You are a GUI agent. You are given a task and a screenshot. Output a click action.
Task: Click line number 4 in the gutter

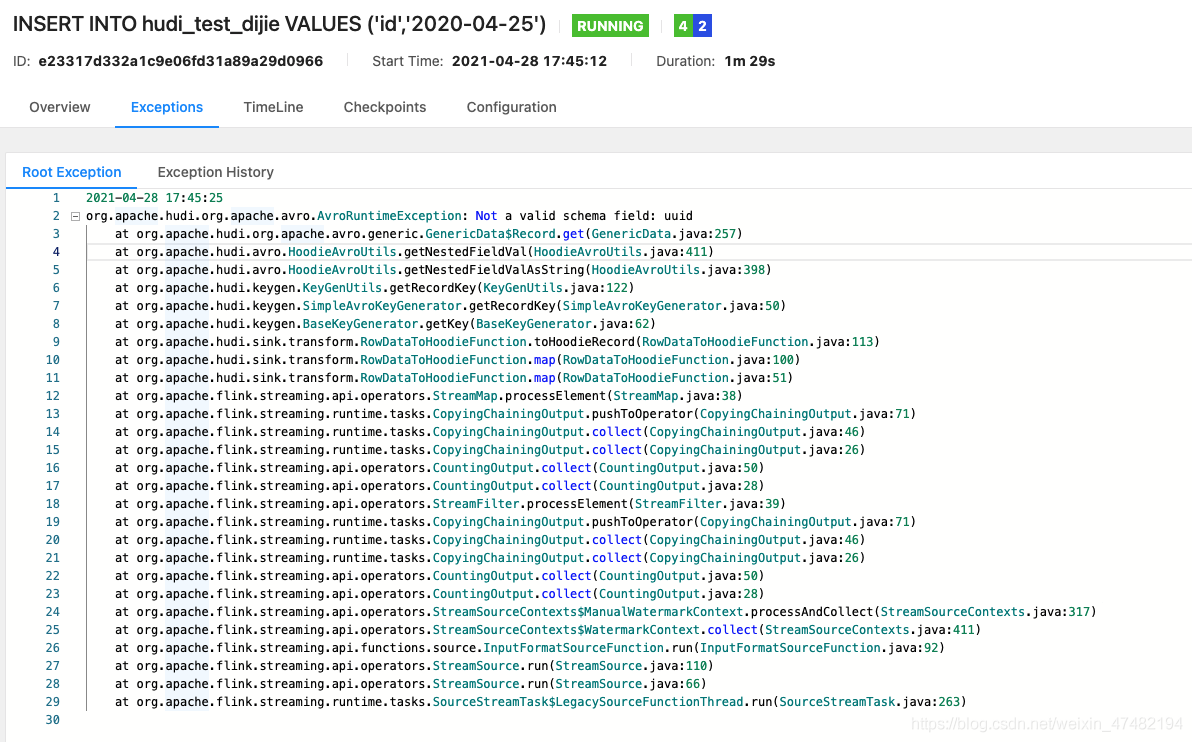(x=55, y=252)
